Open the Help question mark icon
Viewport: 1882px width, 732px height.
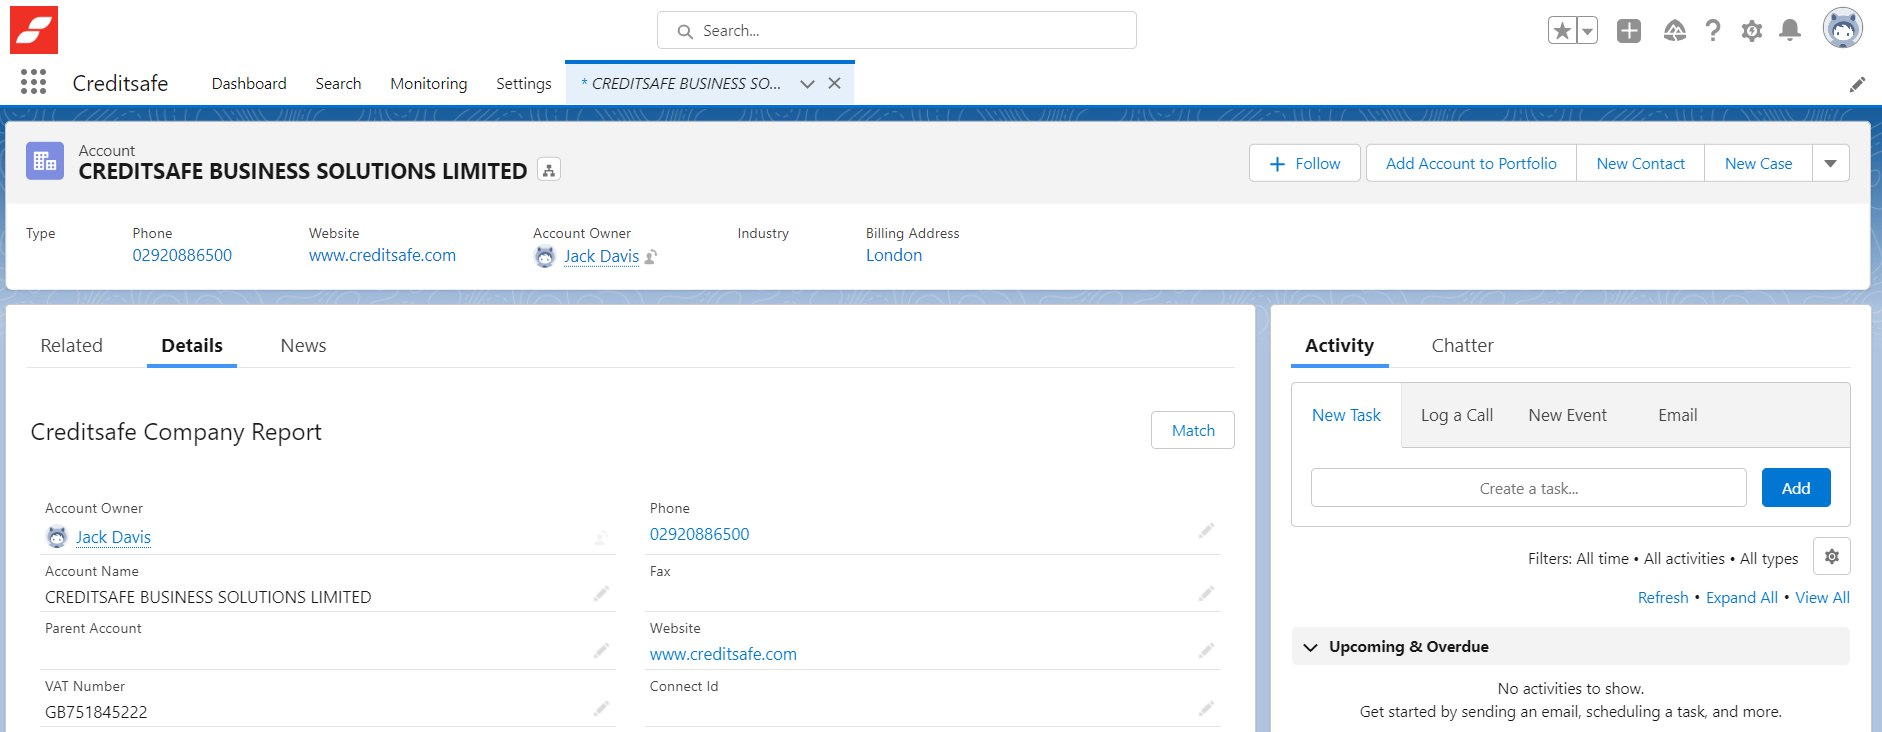(1713, 31)
